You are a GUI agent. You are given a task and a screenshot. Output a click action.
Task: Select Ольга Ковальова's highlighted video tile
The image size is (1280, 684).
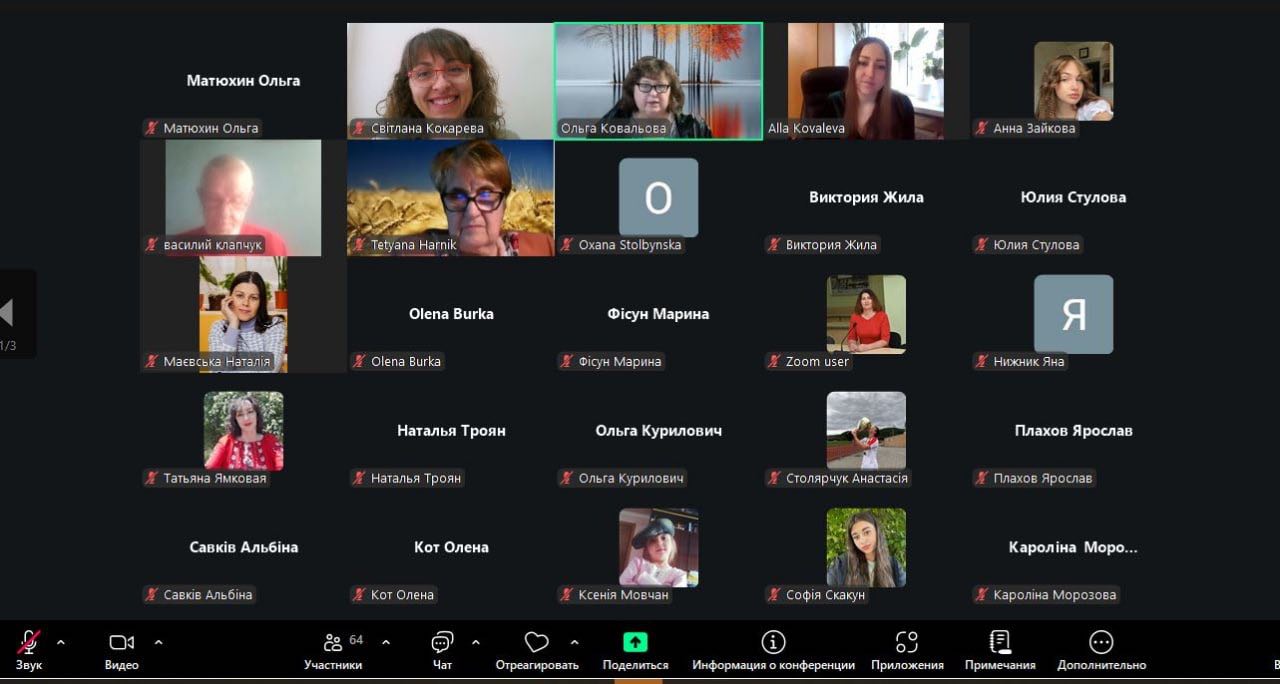pyautogui.click(x=658, y=80)
